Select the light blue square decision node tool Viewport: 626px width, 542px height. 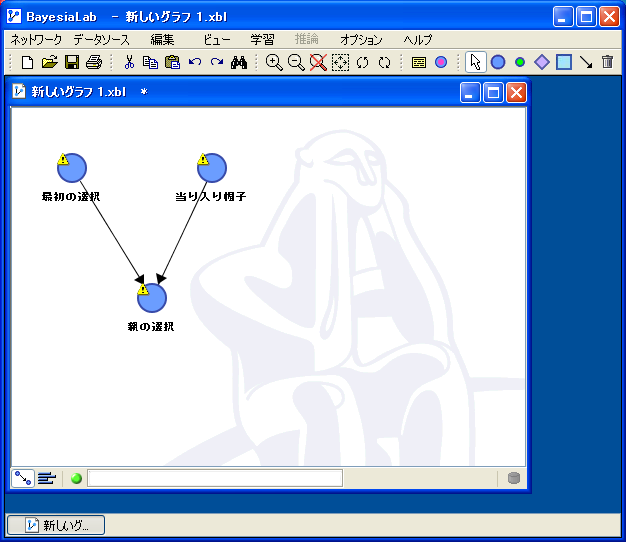pyautogui.click(x=564, y=62)
